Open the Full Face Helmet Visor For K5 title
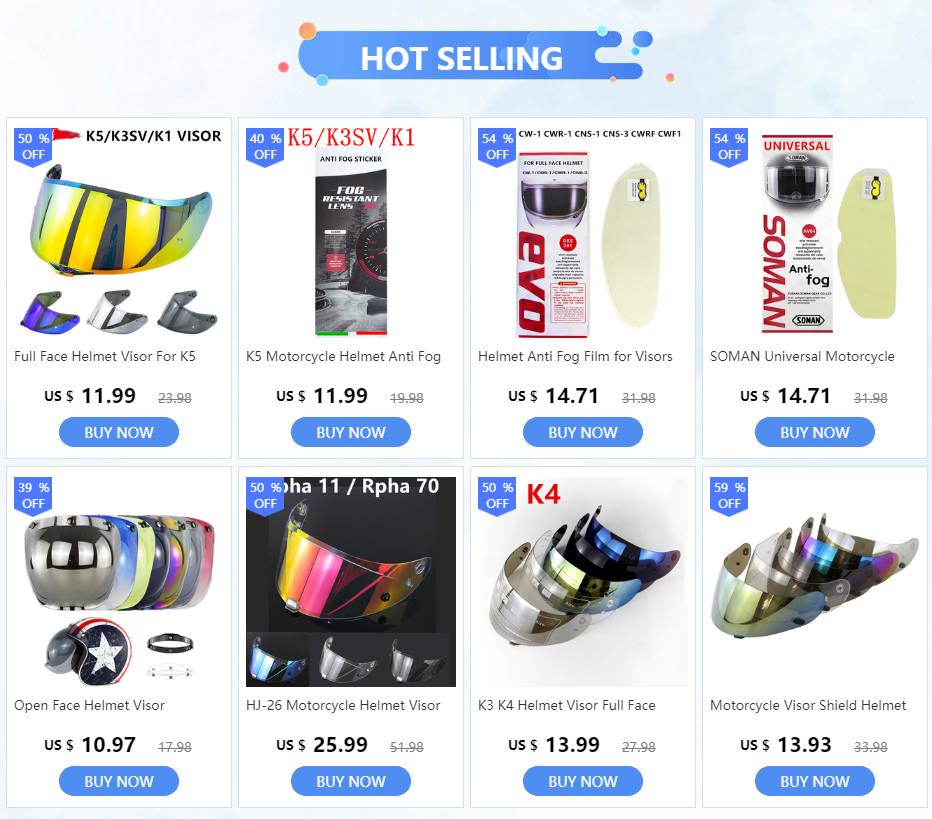Image resolution: width=932 pixels, height=819 pixels. [x=105, y=356]
